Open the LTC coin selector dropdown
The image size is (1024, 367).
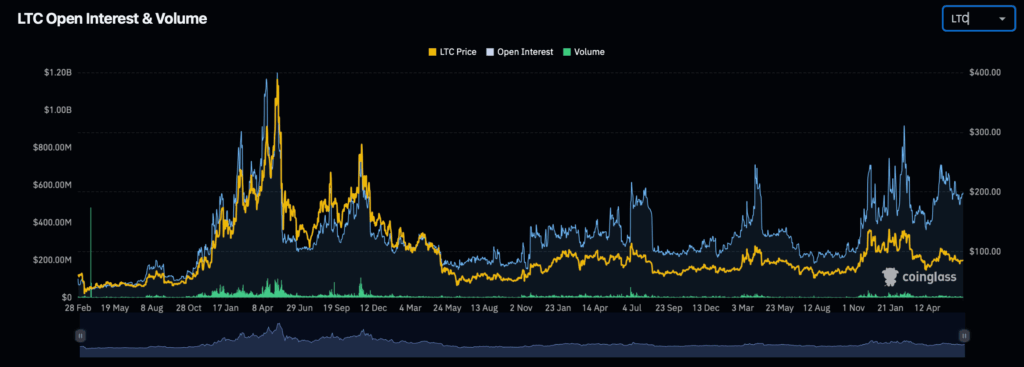[978, 19]
